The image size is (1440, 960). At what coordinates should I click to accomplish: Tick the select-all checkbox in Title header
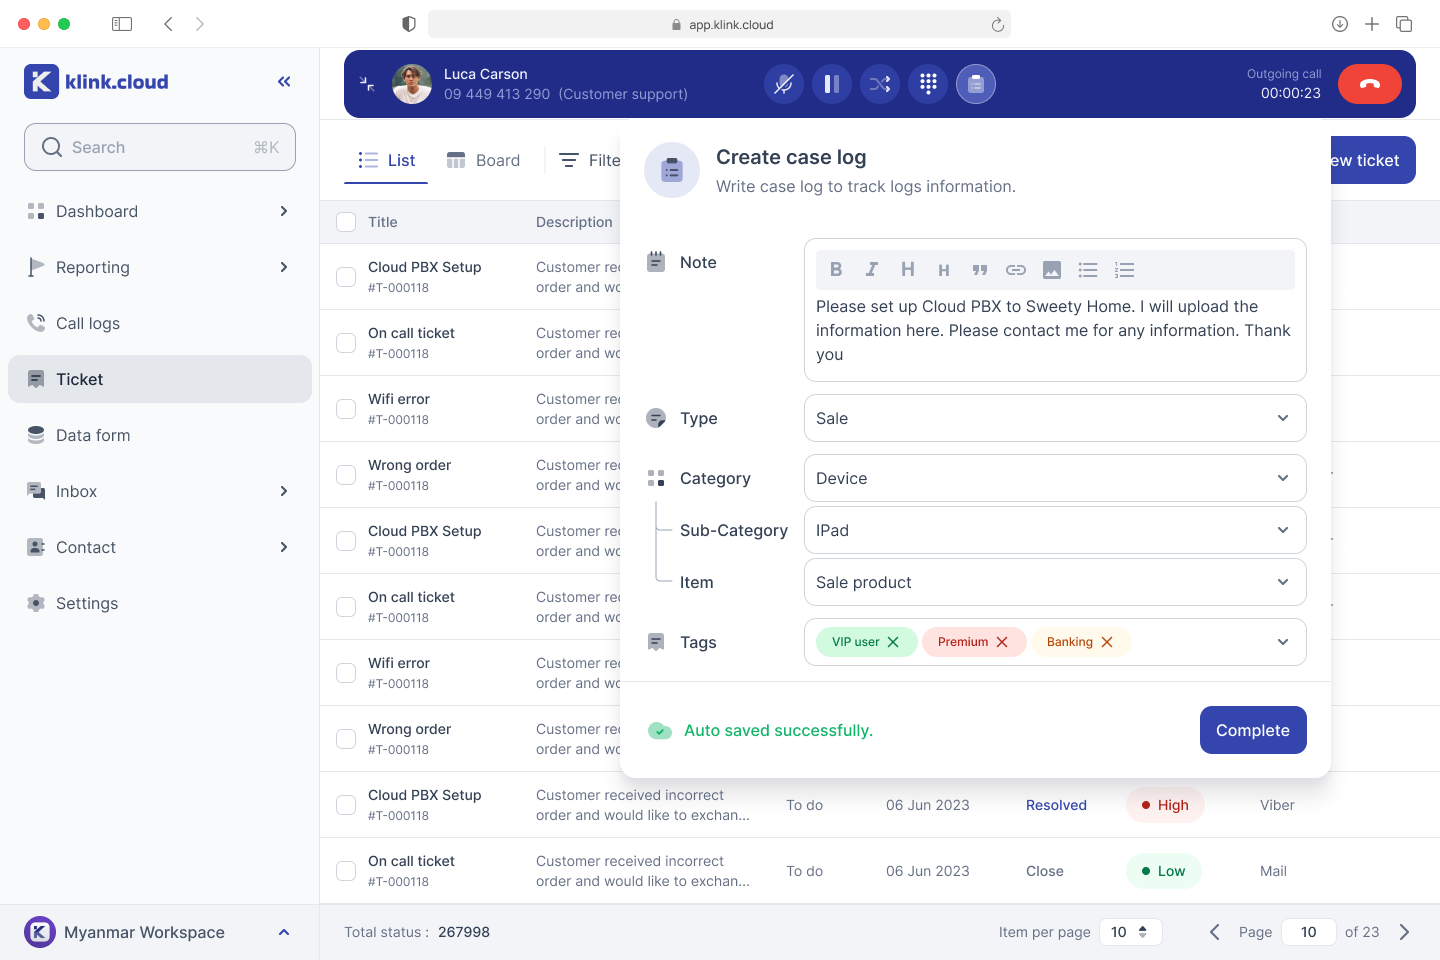pos(346,222)
